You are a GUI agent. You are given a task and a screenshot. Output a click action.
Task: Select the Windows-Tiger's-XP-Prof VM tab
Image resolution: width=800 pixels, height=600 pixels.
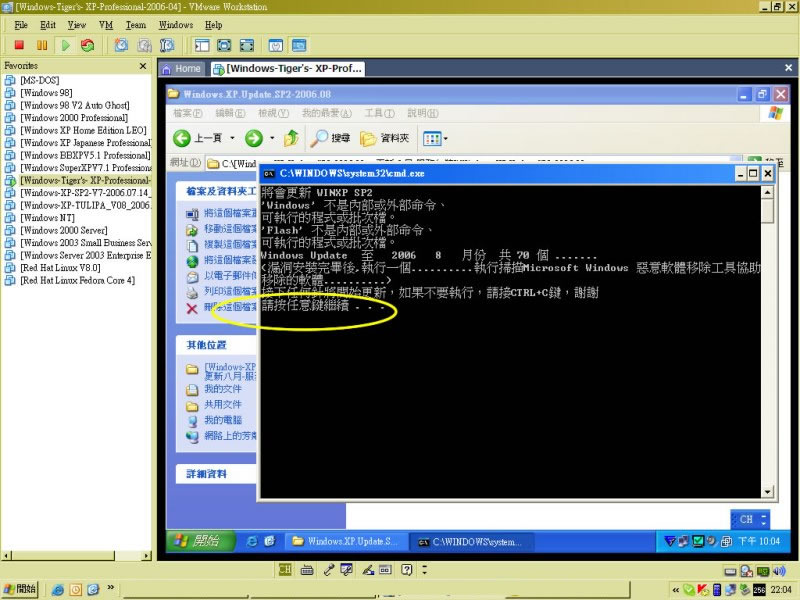pos(288,68)
